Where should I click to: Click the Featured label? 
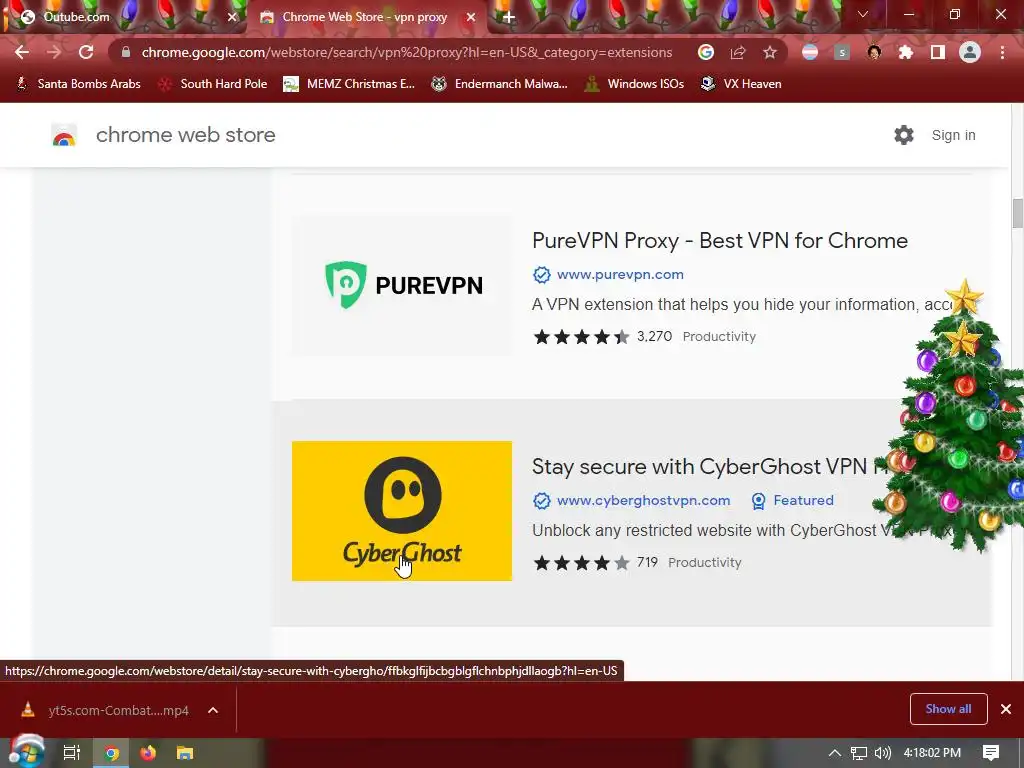(803, 501)
